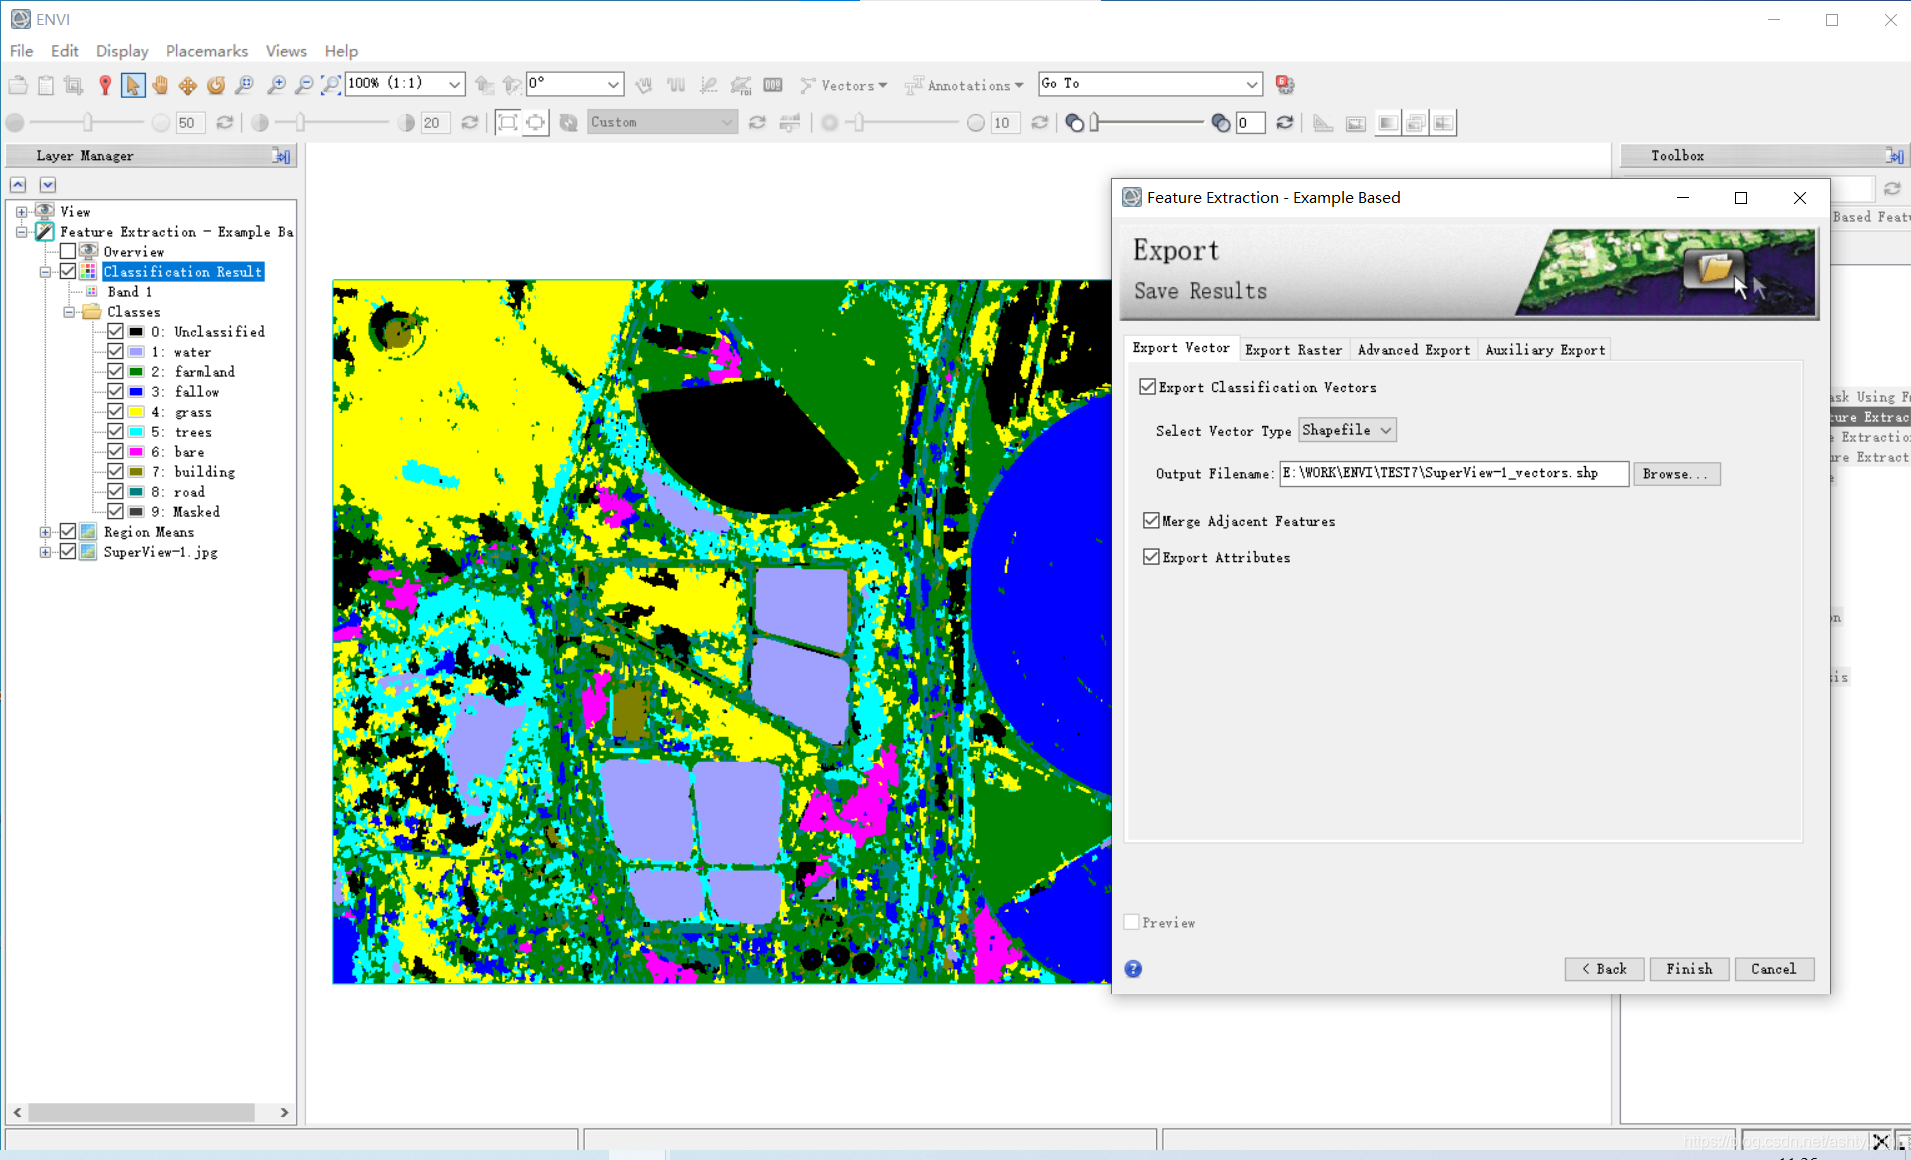
Task: Open the Vectors dropdown menu
Action: [x=844, y=85]
